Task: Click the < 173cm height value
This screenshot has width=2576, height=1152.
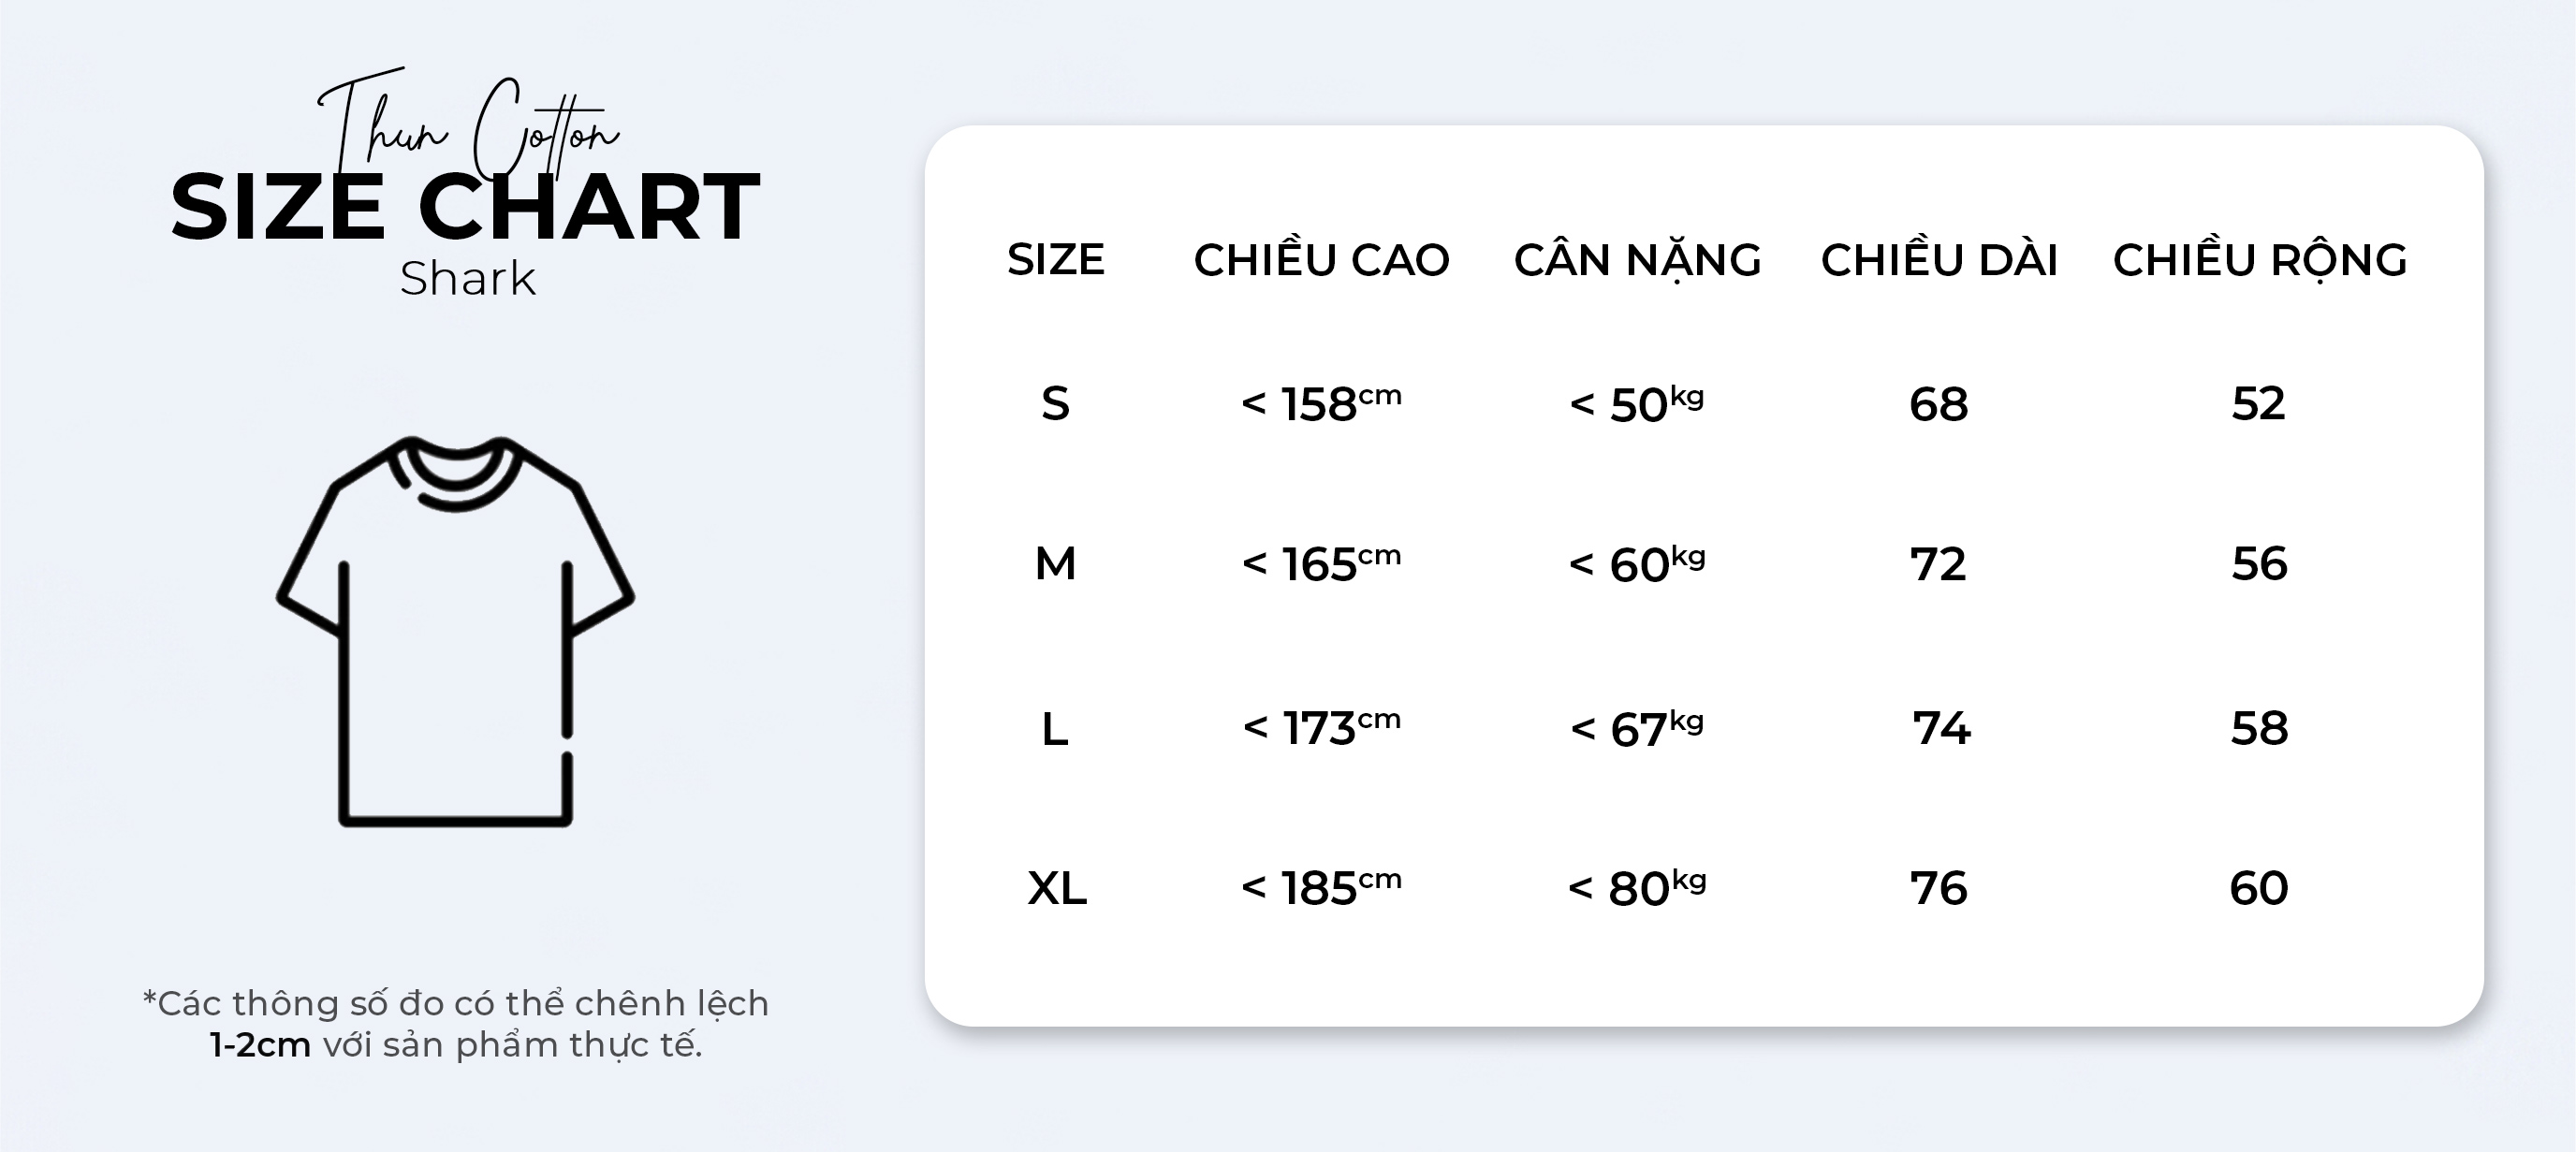Action: click(x=1321, y=728)
